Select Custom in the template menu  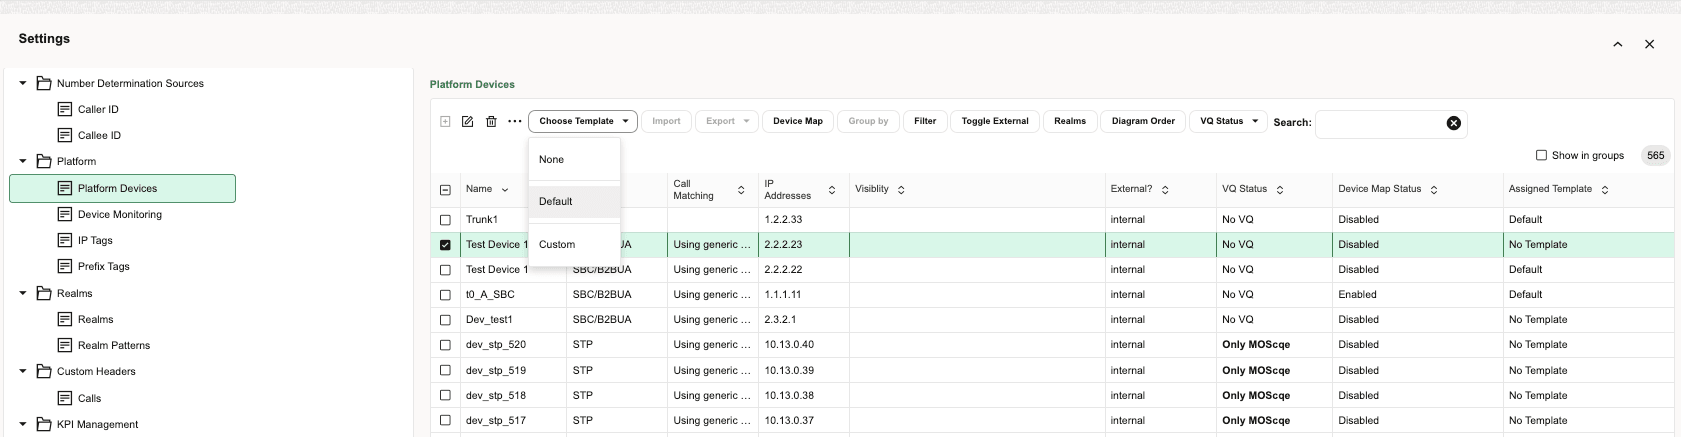[574, 244]
